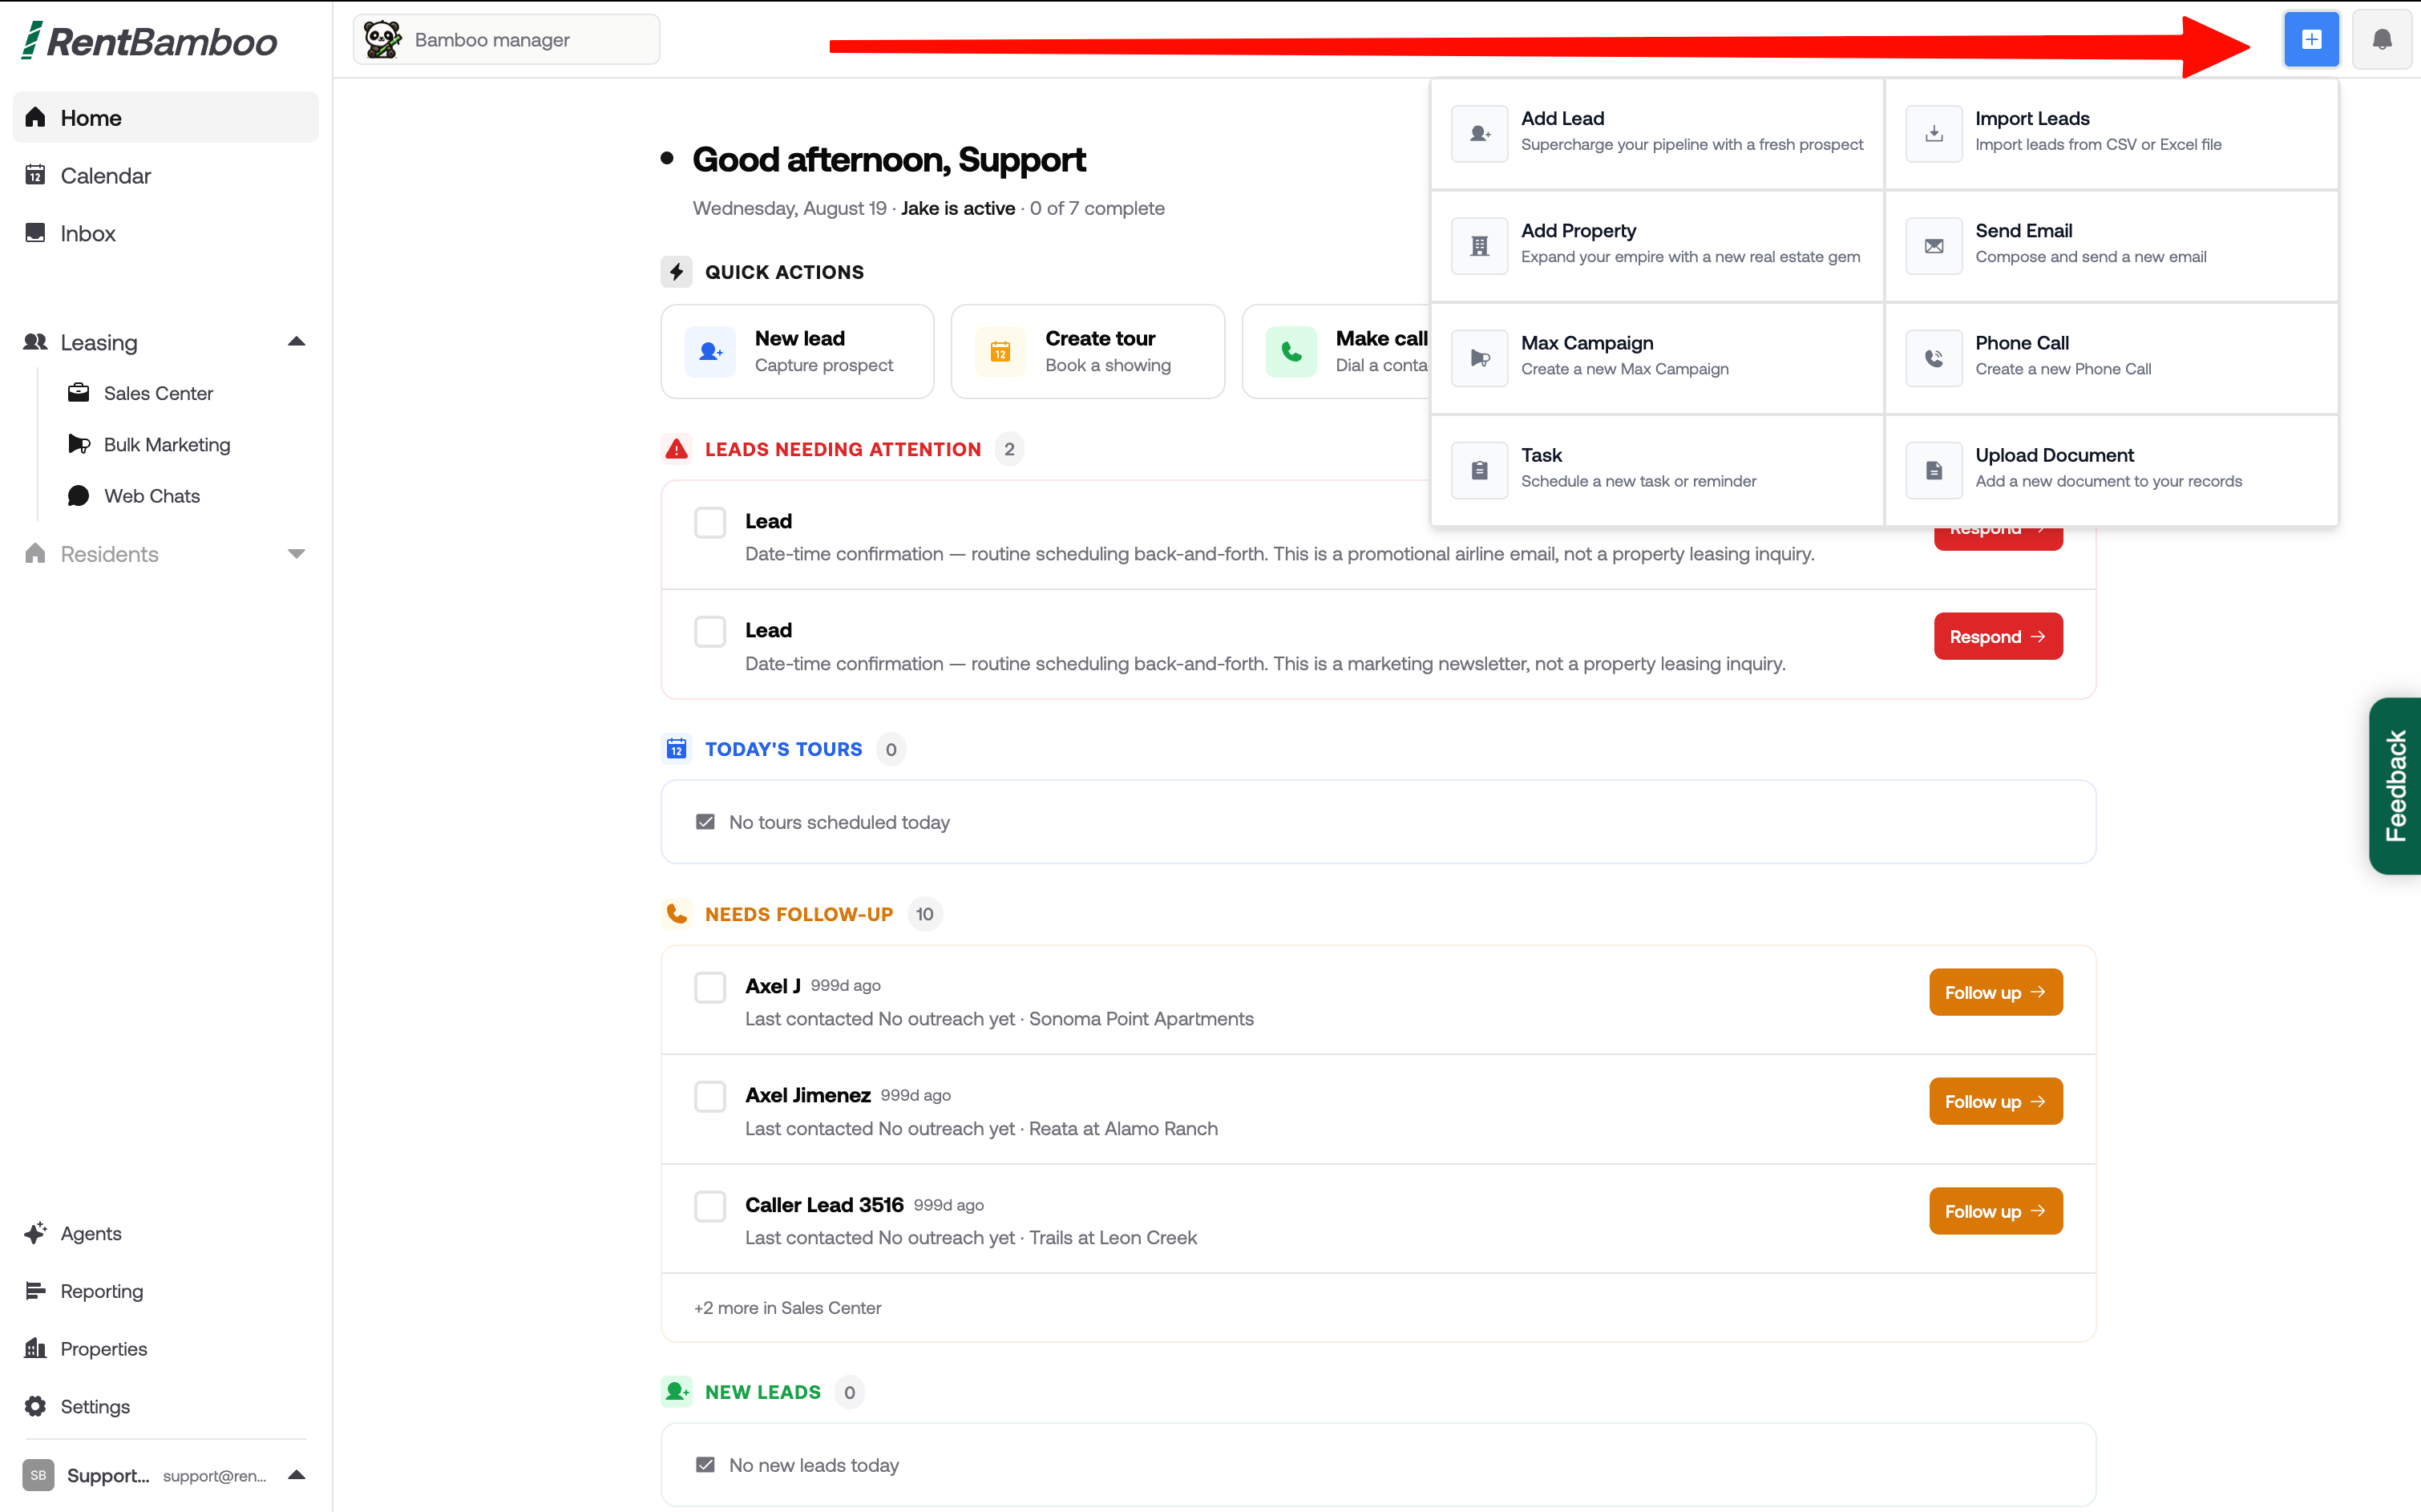
Task: Open Calendar in the sidebar
Action: [166, 176]
